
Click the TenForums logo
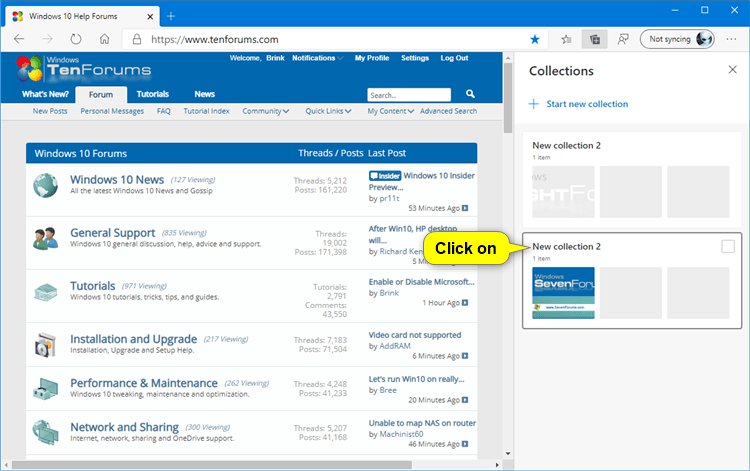(84, 69)
